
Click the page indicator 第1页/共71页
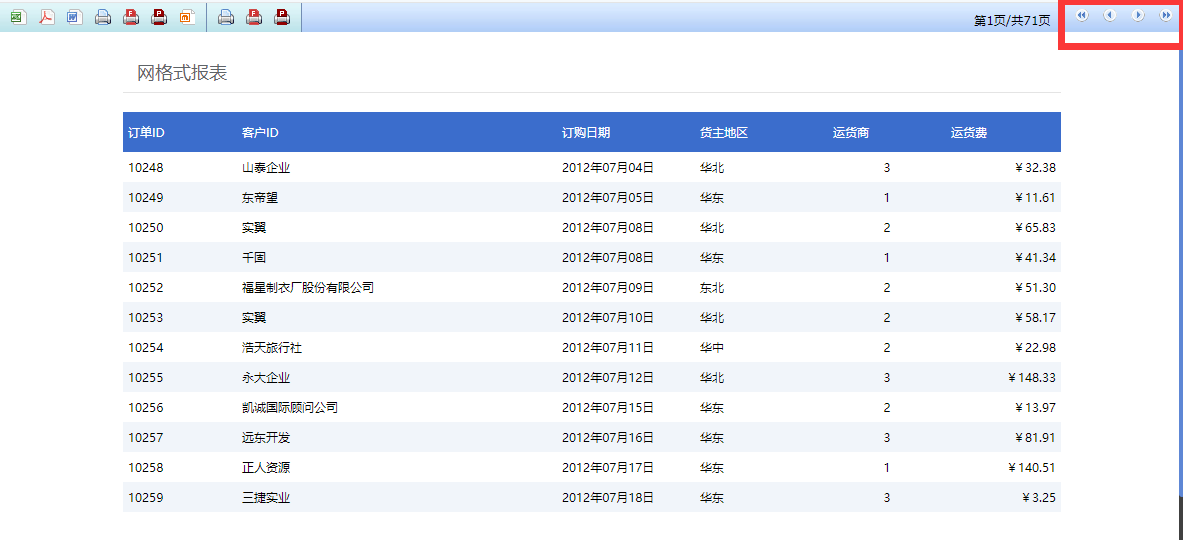(x=1012, y=20)
